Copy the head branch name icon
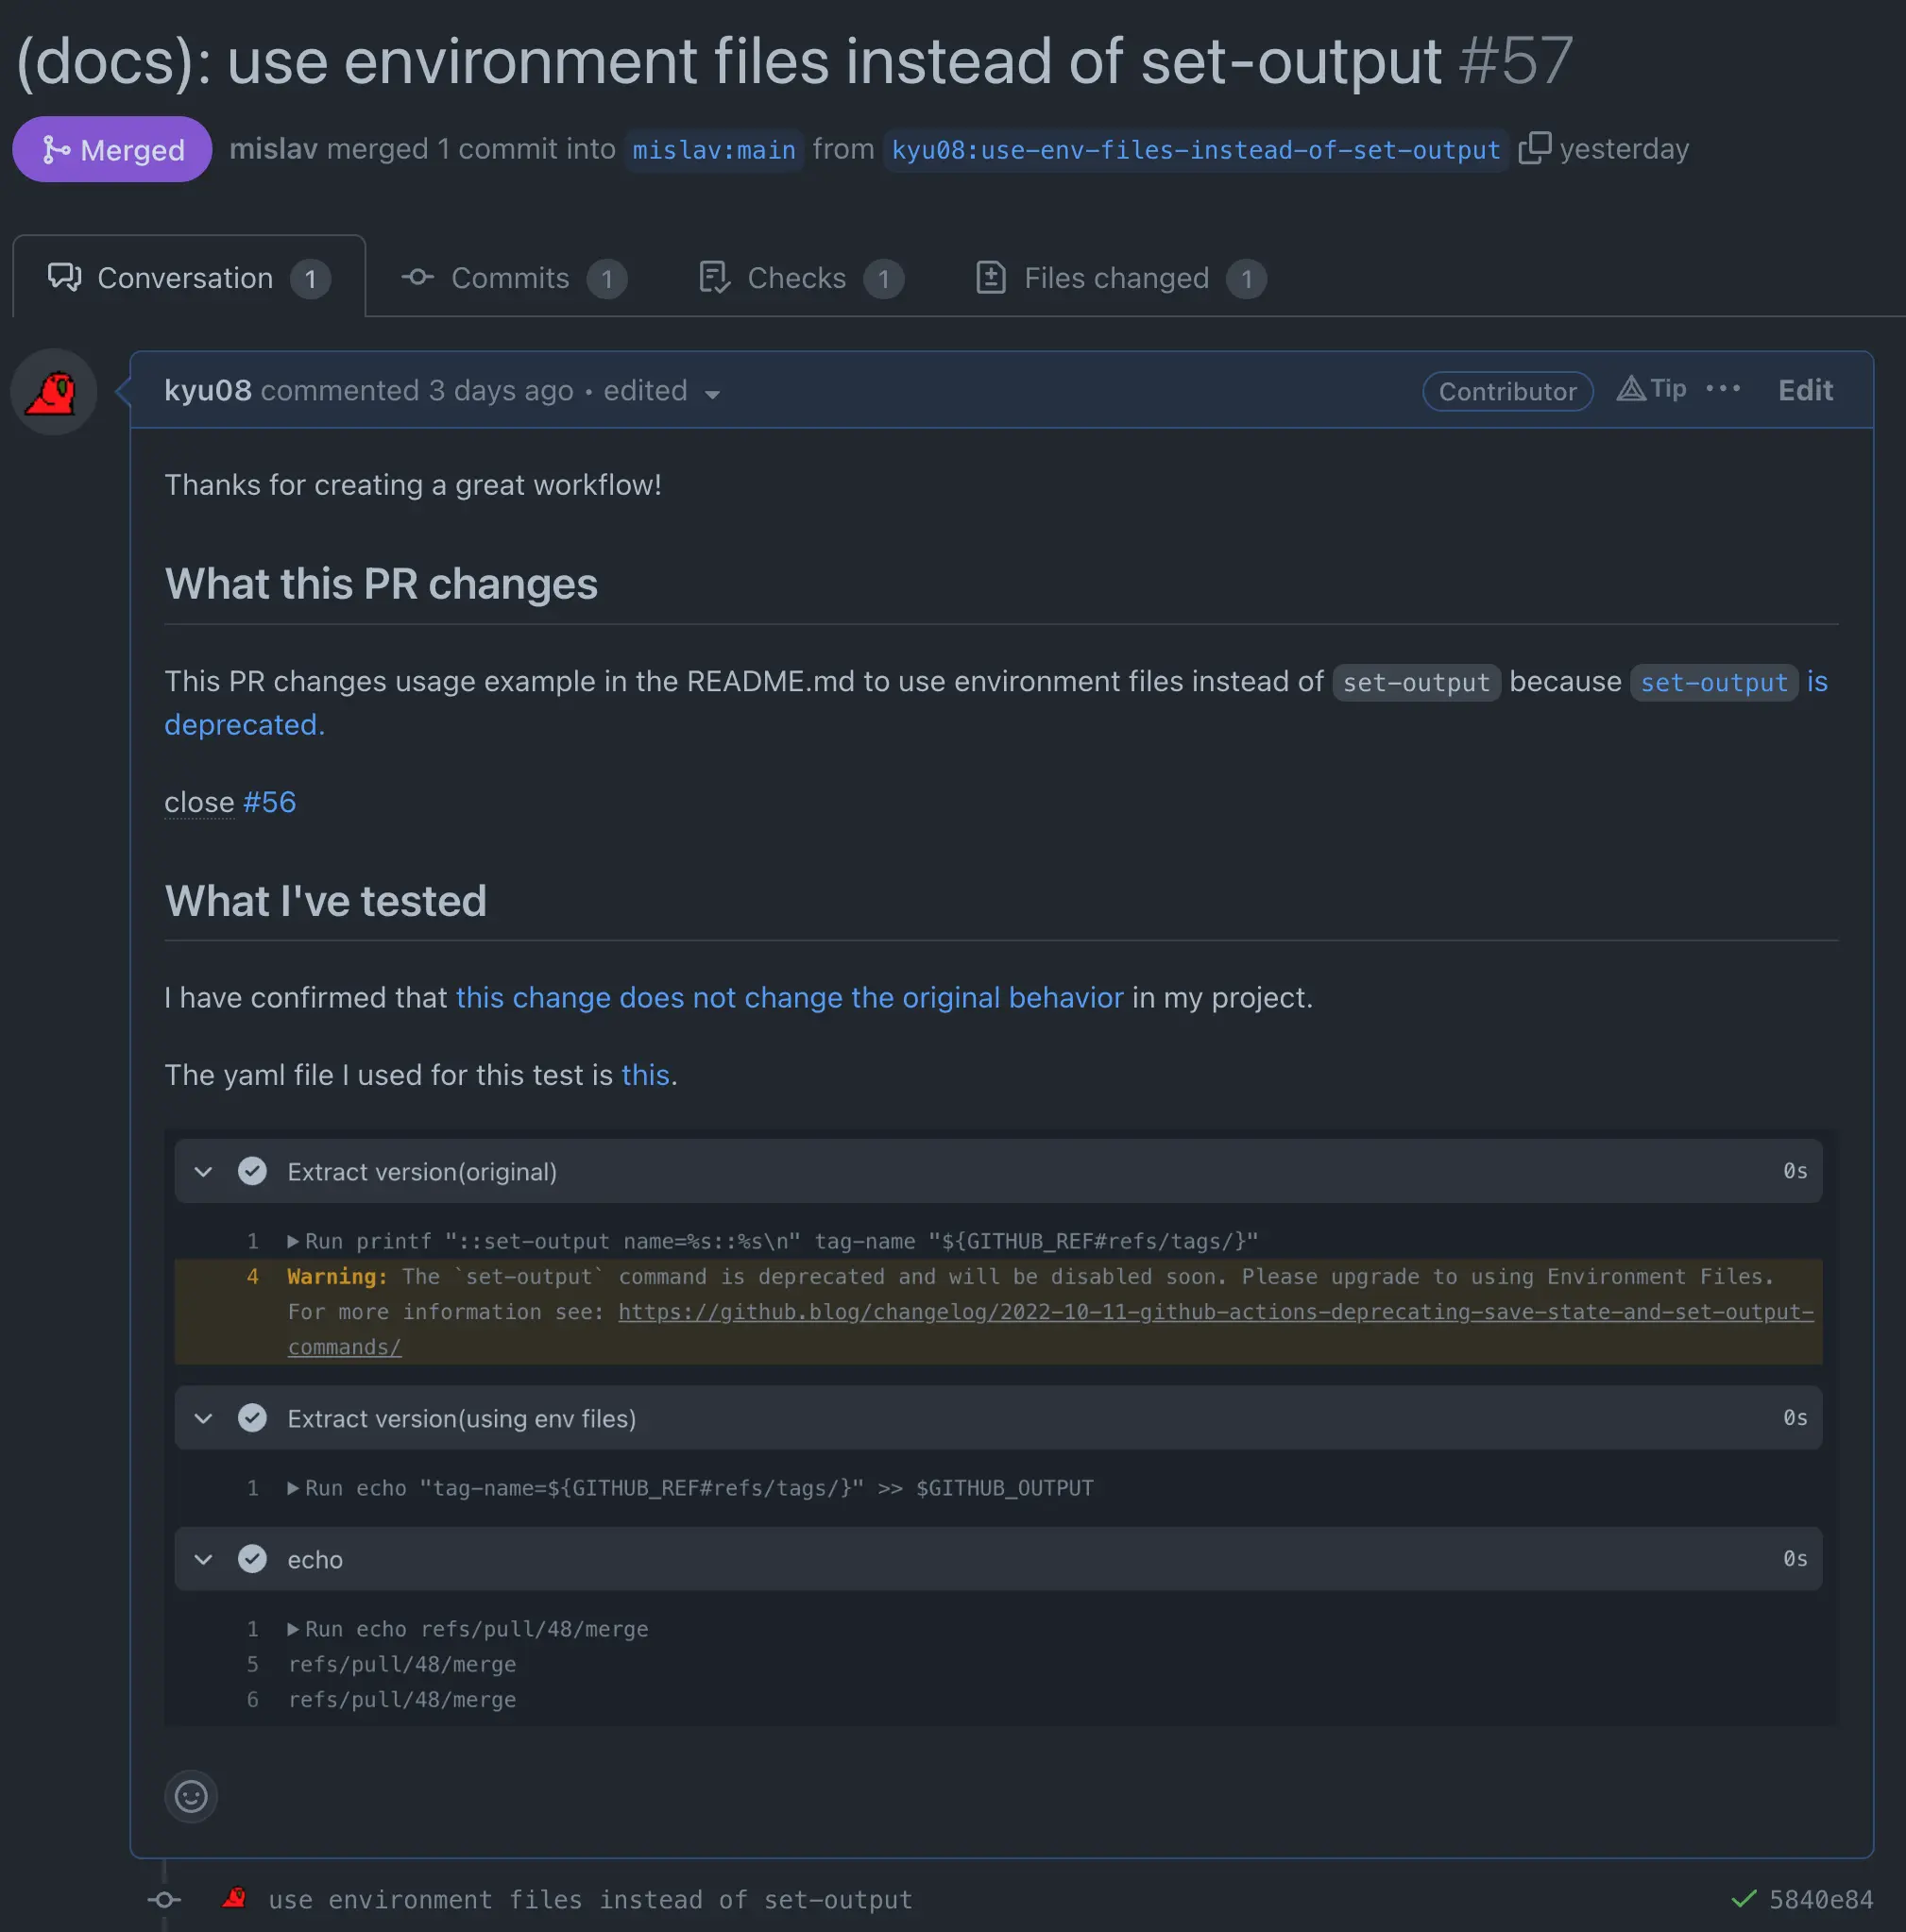Screen dimensions: 1906x1932 (x=1534, y=148)
